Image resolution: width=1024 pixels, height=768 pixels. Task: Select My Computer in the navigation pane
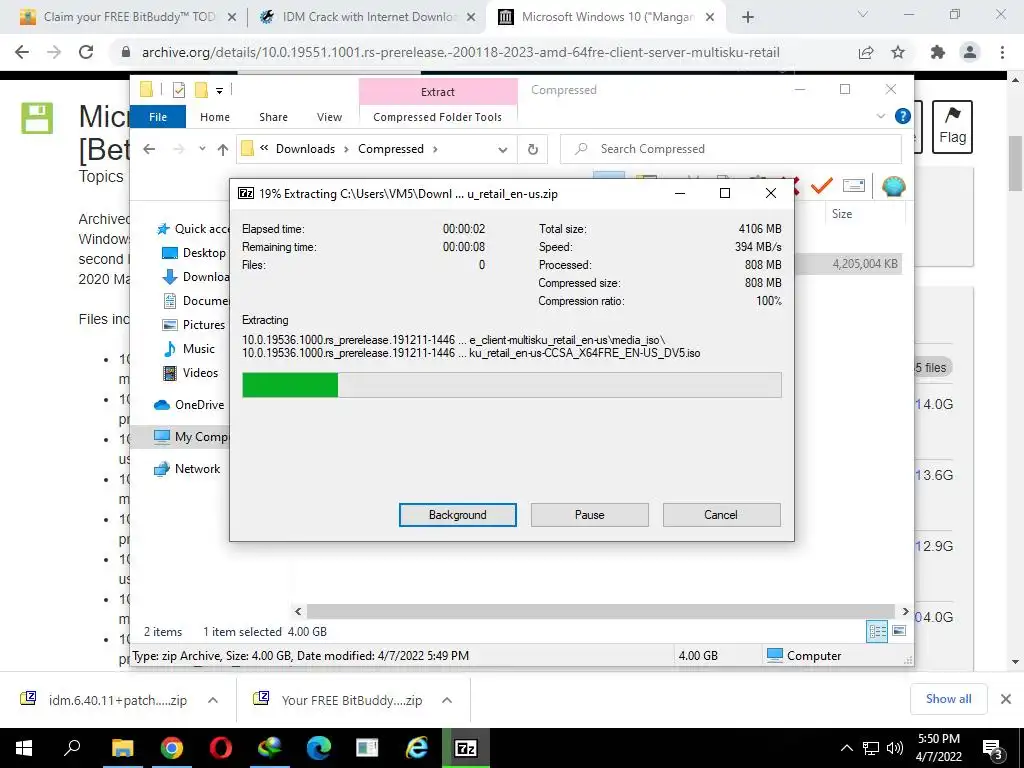coord(191,437)
